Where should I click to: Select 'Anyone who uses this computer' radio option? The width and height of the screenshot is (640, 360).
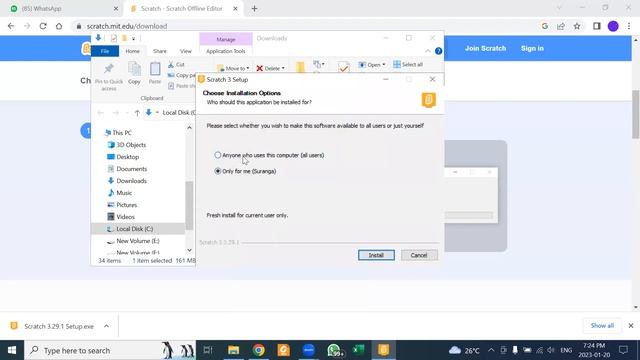pos(218,155)
